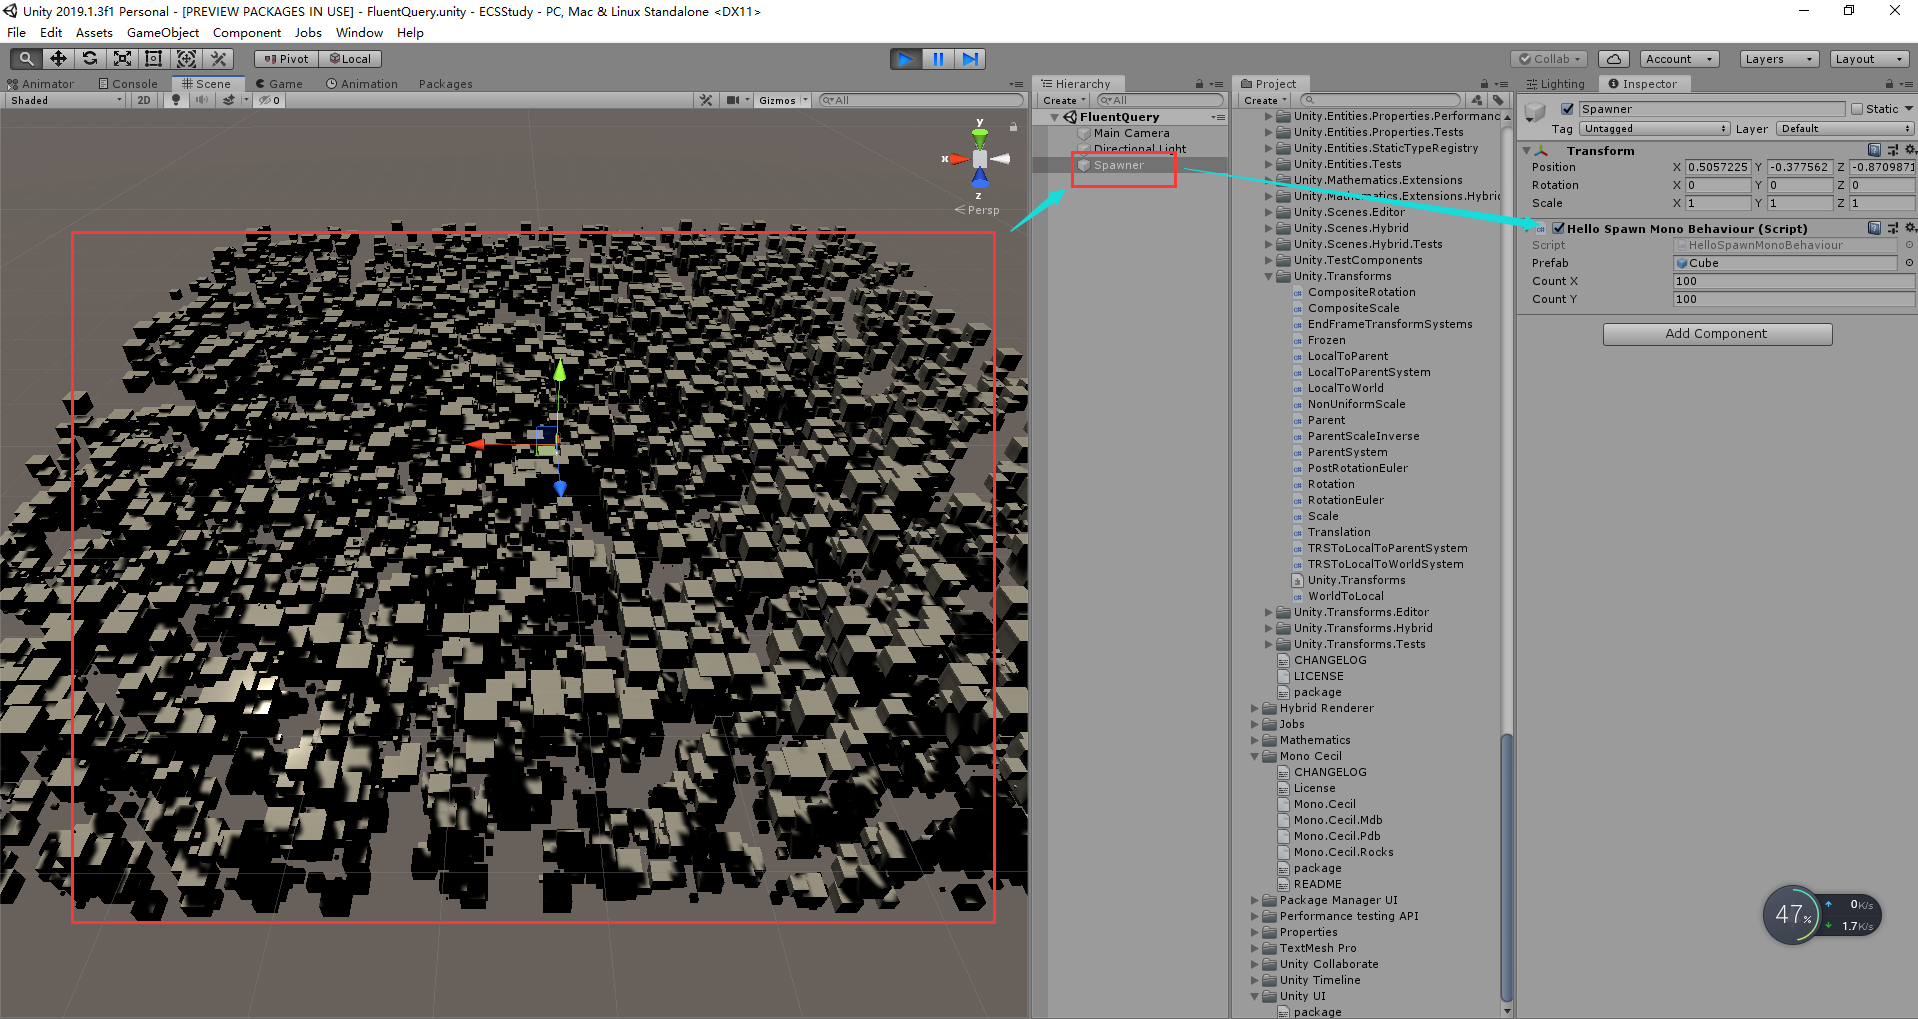Viewport: 1918px width, 1019px height.
Task: Open the Collab button
Action: pyautogui.click(x=1549, y=59)
